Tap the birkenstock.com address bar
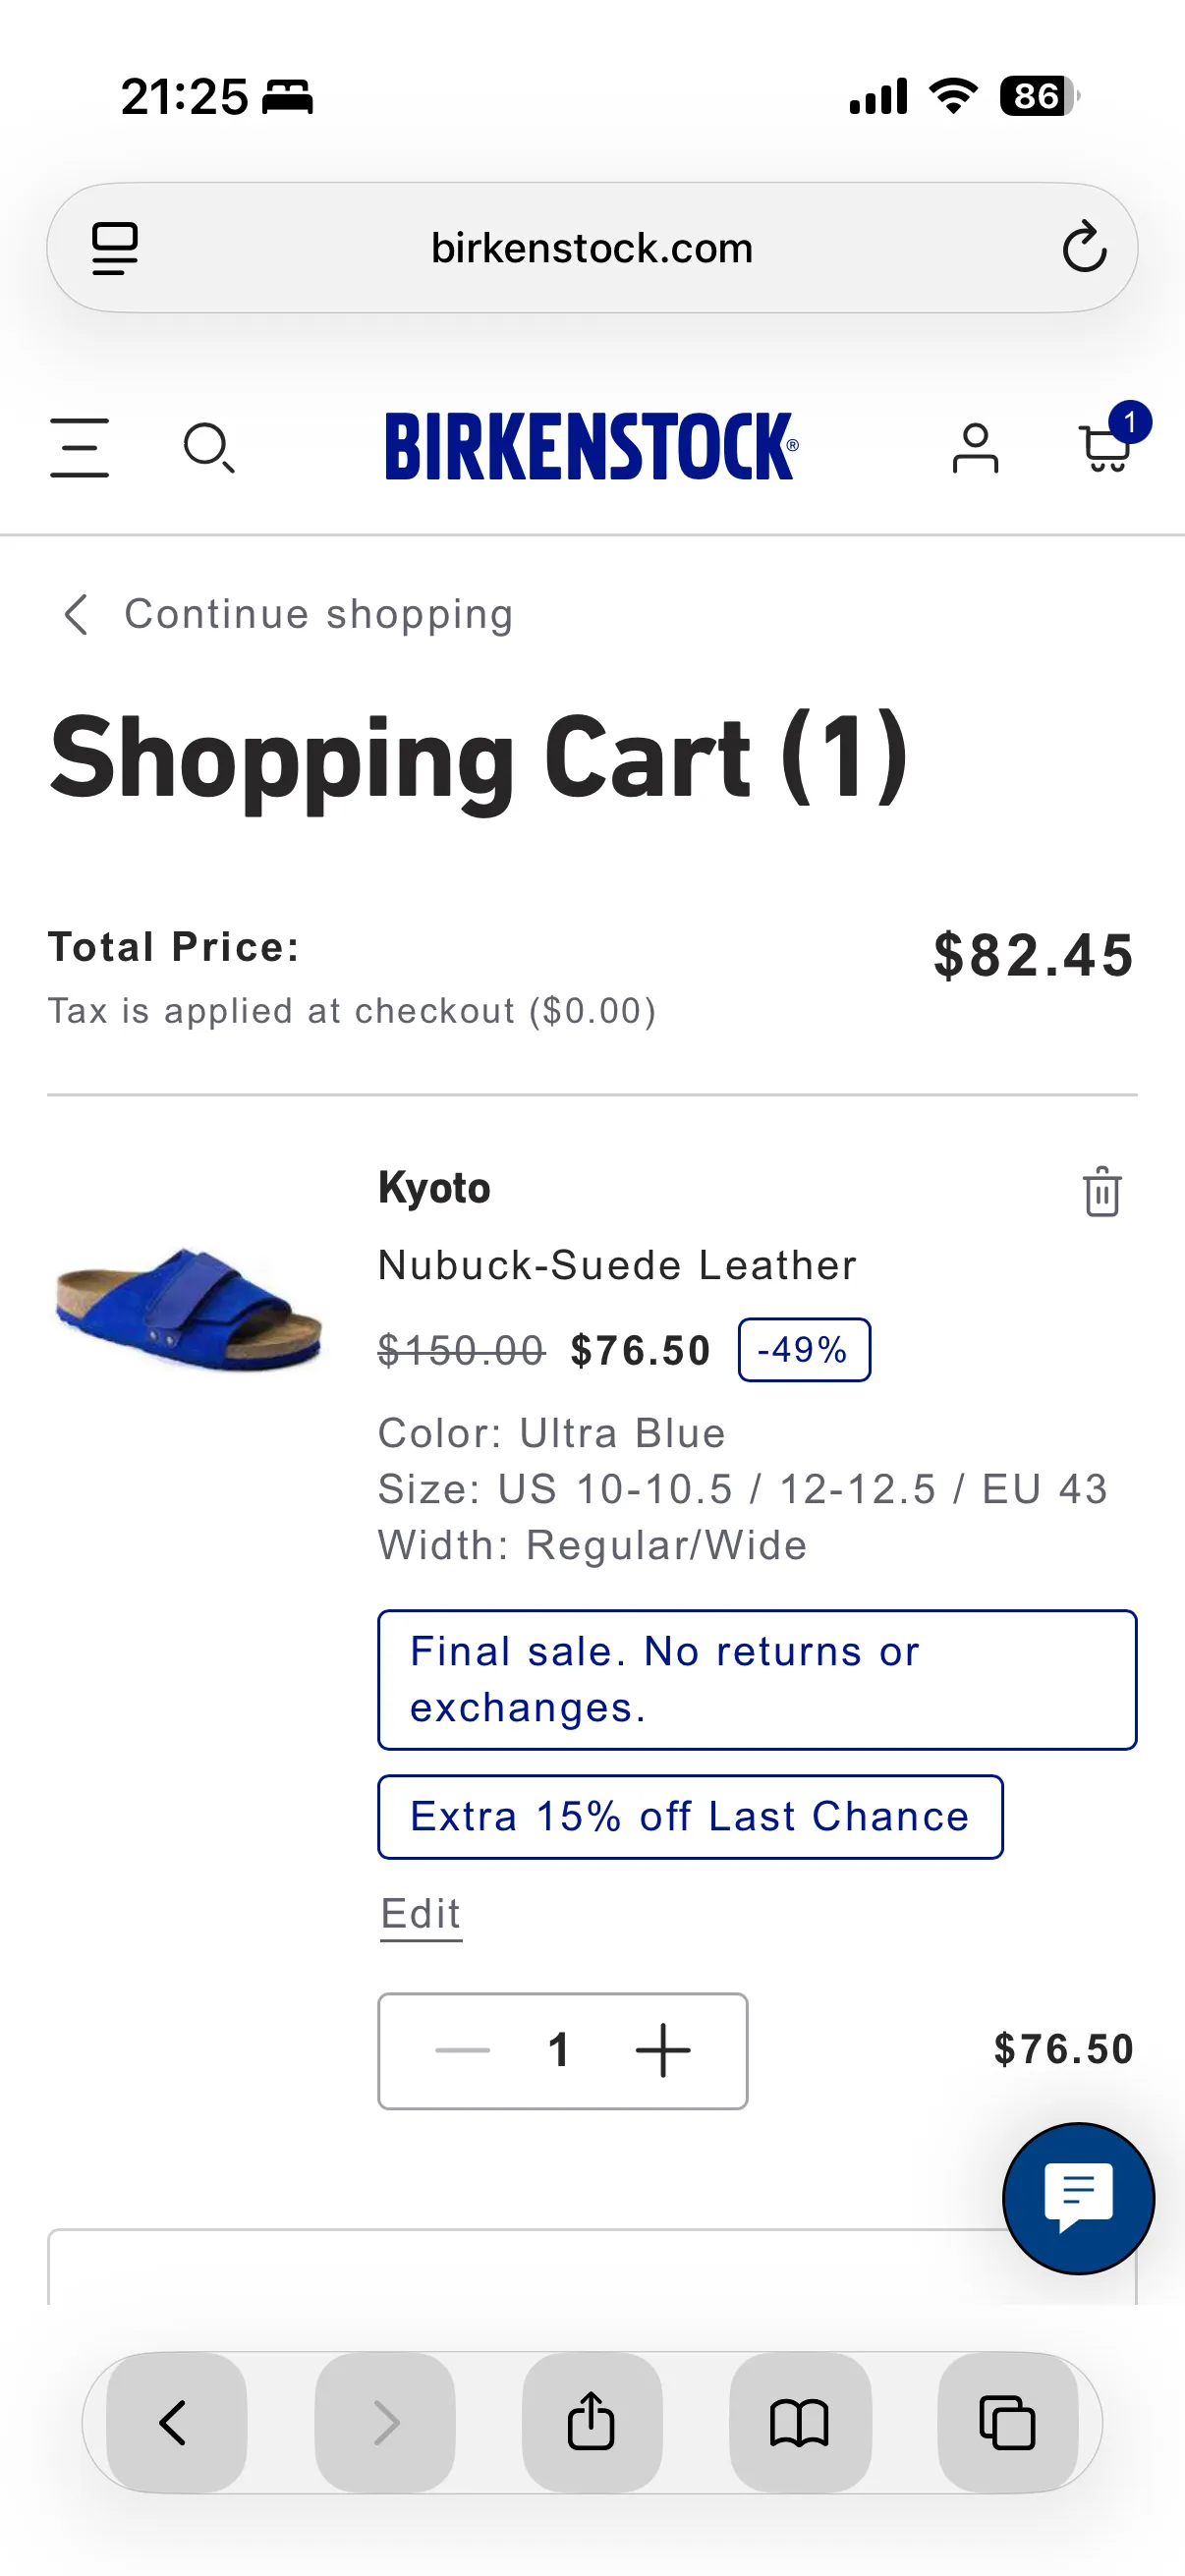This screenshot has height=2576, width=1185. (592, 247)
